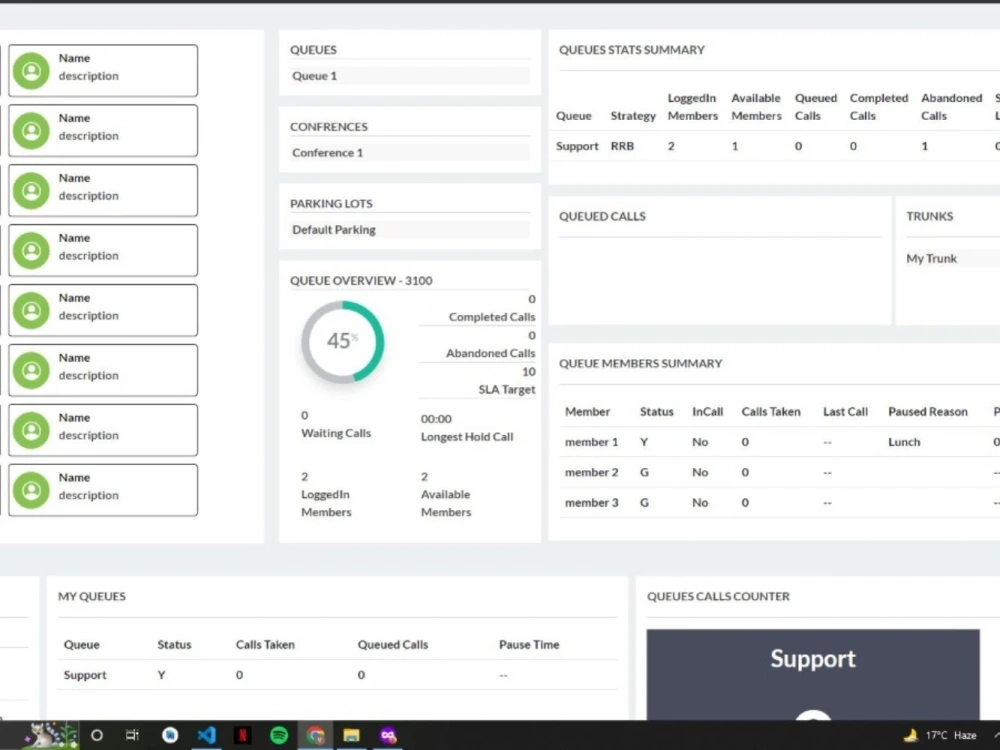The image size is (1000, 750).
Task: Click the Support tile in Queues Calls Counter
Action: click(x=812, y=674)
